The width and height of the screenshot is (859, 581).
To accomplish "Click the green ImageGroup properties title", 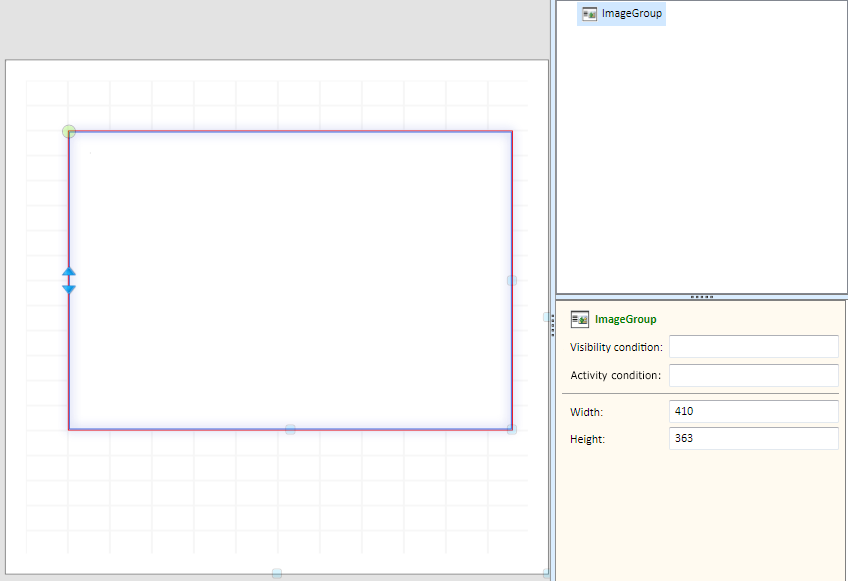I will point(625,320).
